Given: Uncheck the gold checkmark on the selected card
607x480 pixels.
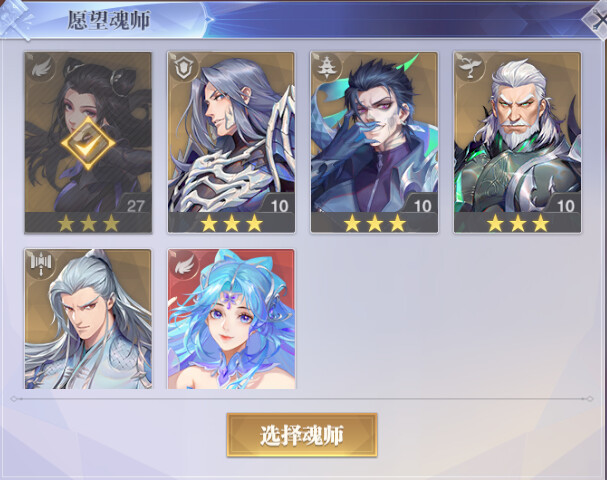Looking at the screenshot, I should click(x=88, y=144).
